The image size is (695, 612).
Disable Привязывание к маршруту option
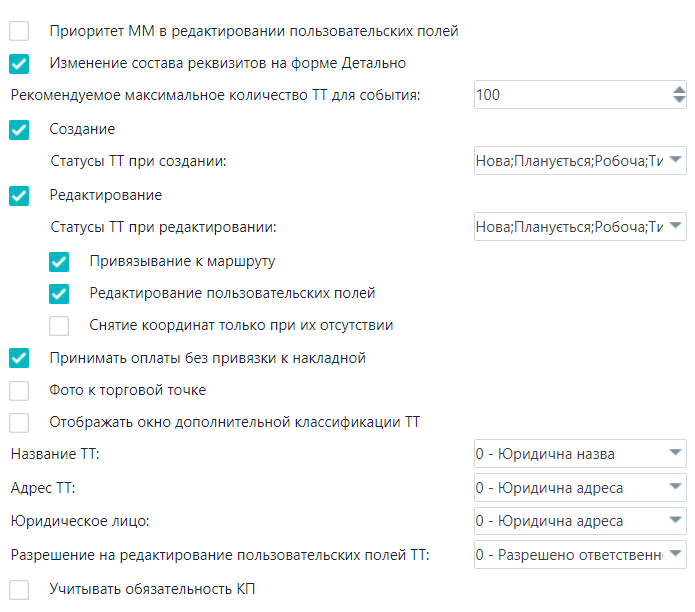(59, 261)
